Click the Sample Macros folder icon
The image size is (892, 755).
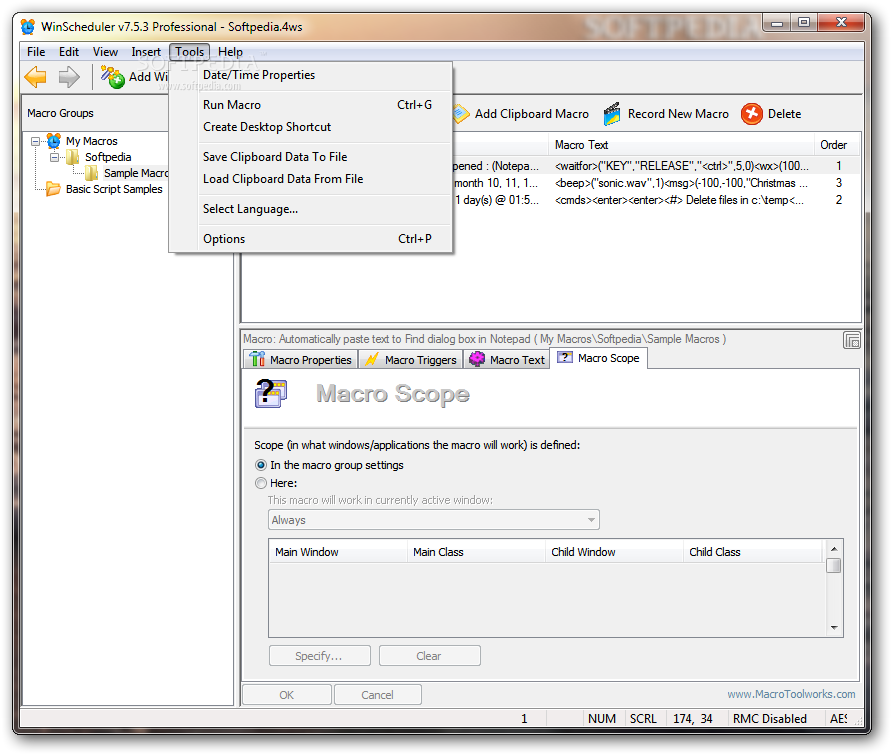[92, 173]
